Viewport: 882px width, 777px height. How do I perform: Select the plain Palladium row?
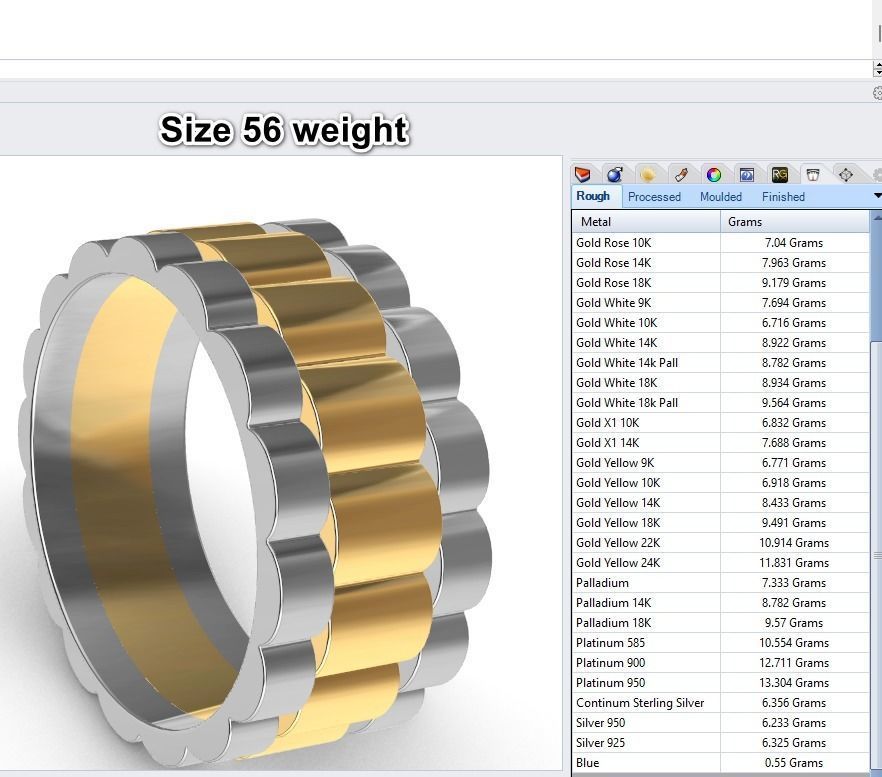pos(721,583)
